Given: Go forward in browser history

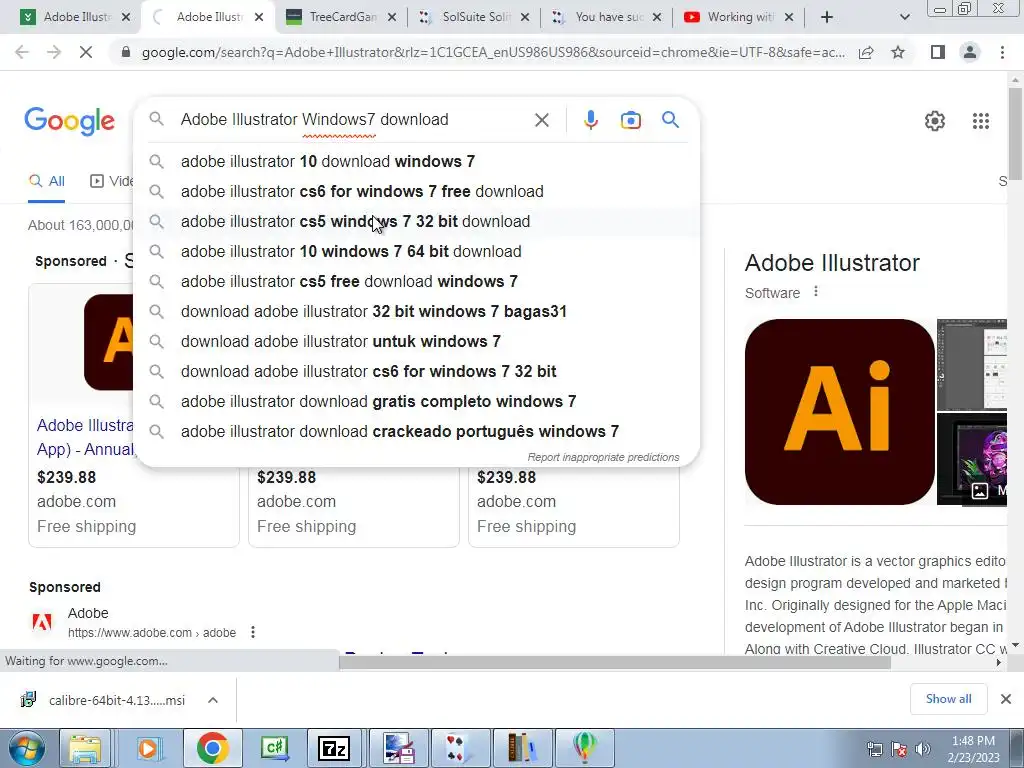Looking at the screenshot, I should [54, 52].
